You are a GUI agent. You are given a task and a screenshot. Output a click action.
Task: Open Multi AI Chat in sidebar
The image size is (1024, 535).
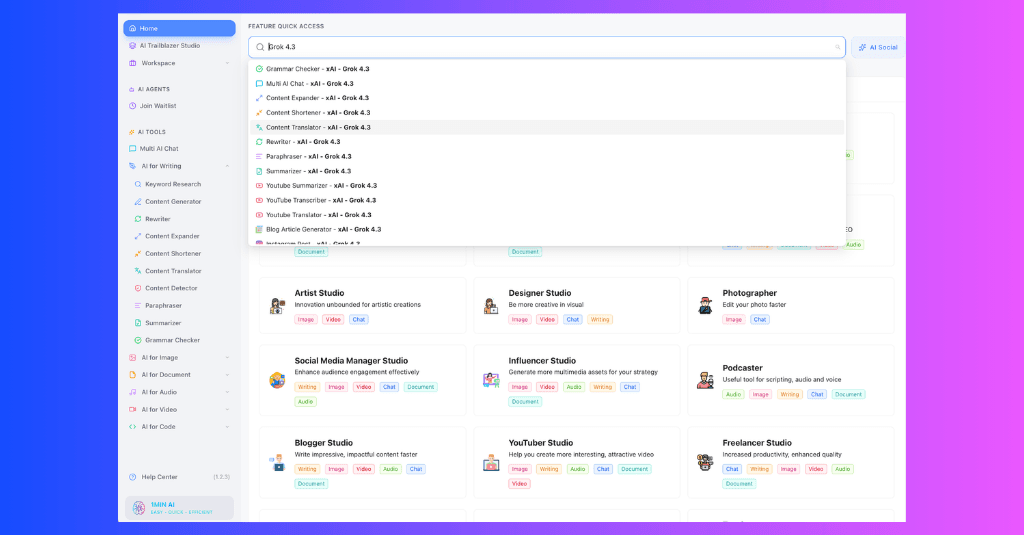pyautogui.click(x=159, y=149)
